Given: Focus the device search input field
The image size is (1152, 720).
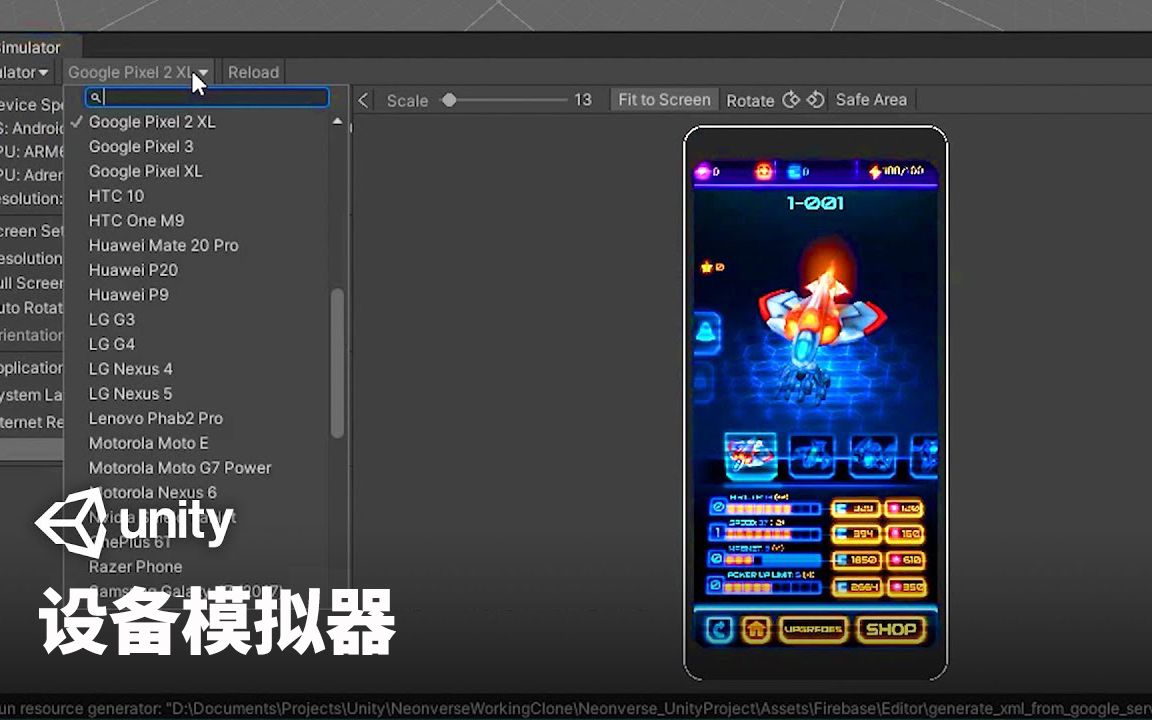Looking at the screenshot, I should click(x=207, y=97).
